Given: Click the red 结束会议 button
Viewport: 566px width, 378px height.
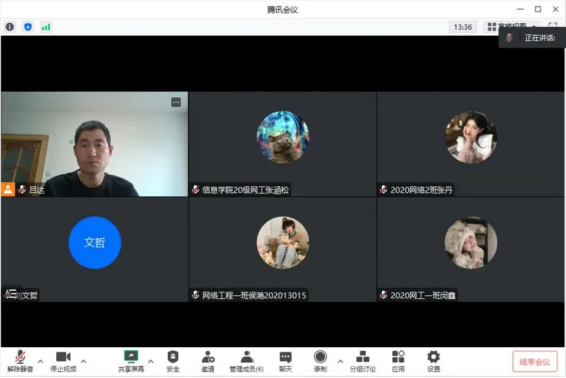Looking at the screenshot, I should (535, 361).
